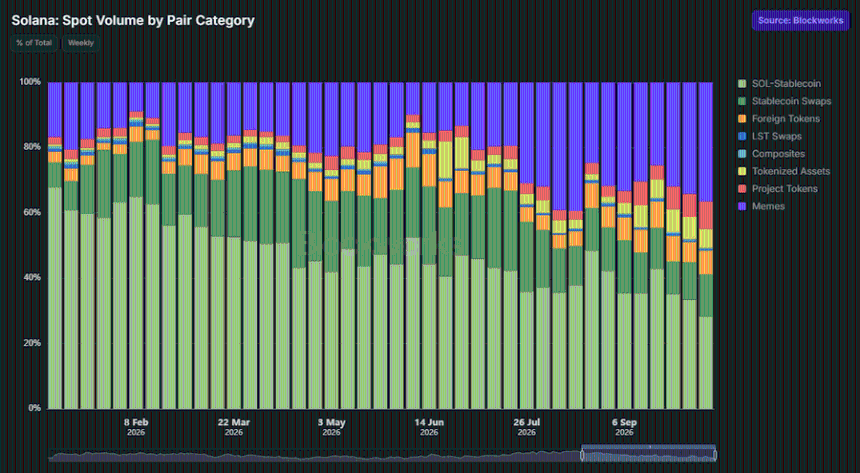Screen dimensions: 860x473
Task: Toggle Tokenized Assets series in legend
Action: [784, 172]
